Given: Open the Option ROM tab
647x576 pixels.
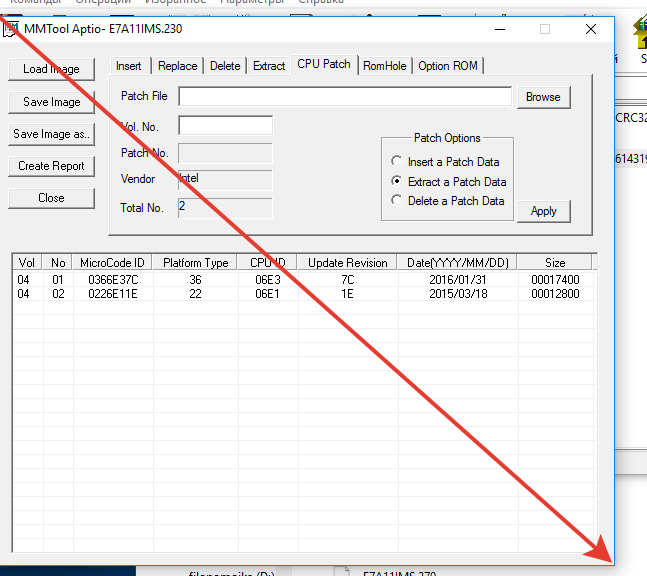Looking at the screenshot, I should pyautogui.click(x=448, y=66).
